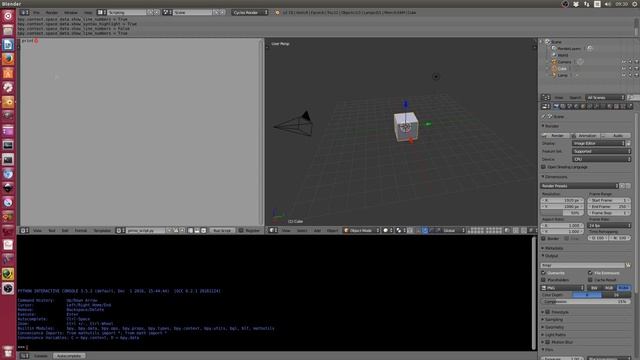Click the Python console editor type icon
The width and height of the screenshot is (640, 360).
[24, 356]
